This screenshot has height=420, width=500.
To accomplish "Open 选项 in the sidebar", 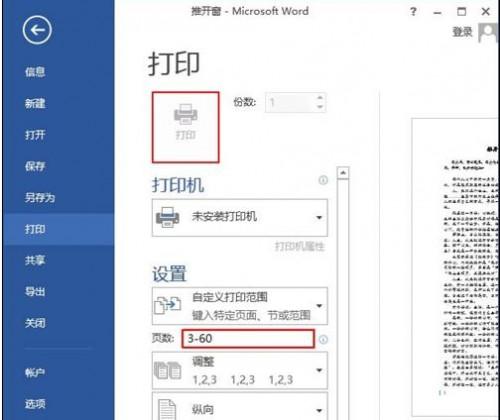I will tap(35, 404).
